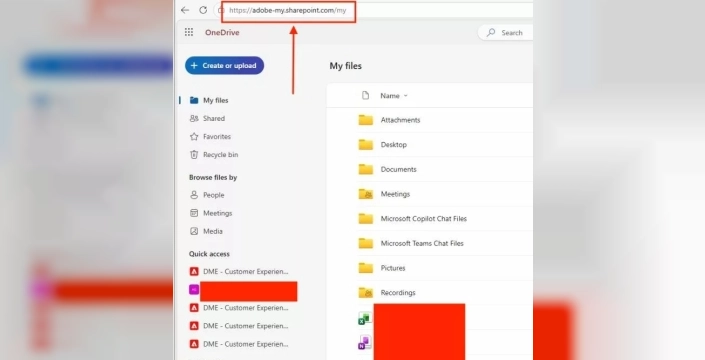Open the Desktop folder
Screen dimensions: 705x360
(x=393, y=145)
